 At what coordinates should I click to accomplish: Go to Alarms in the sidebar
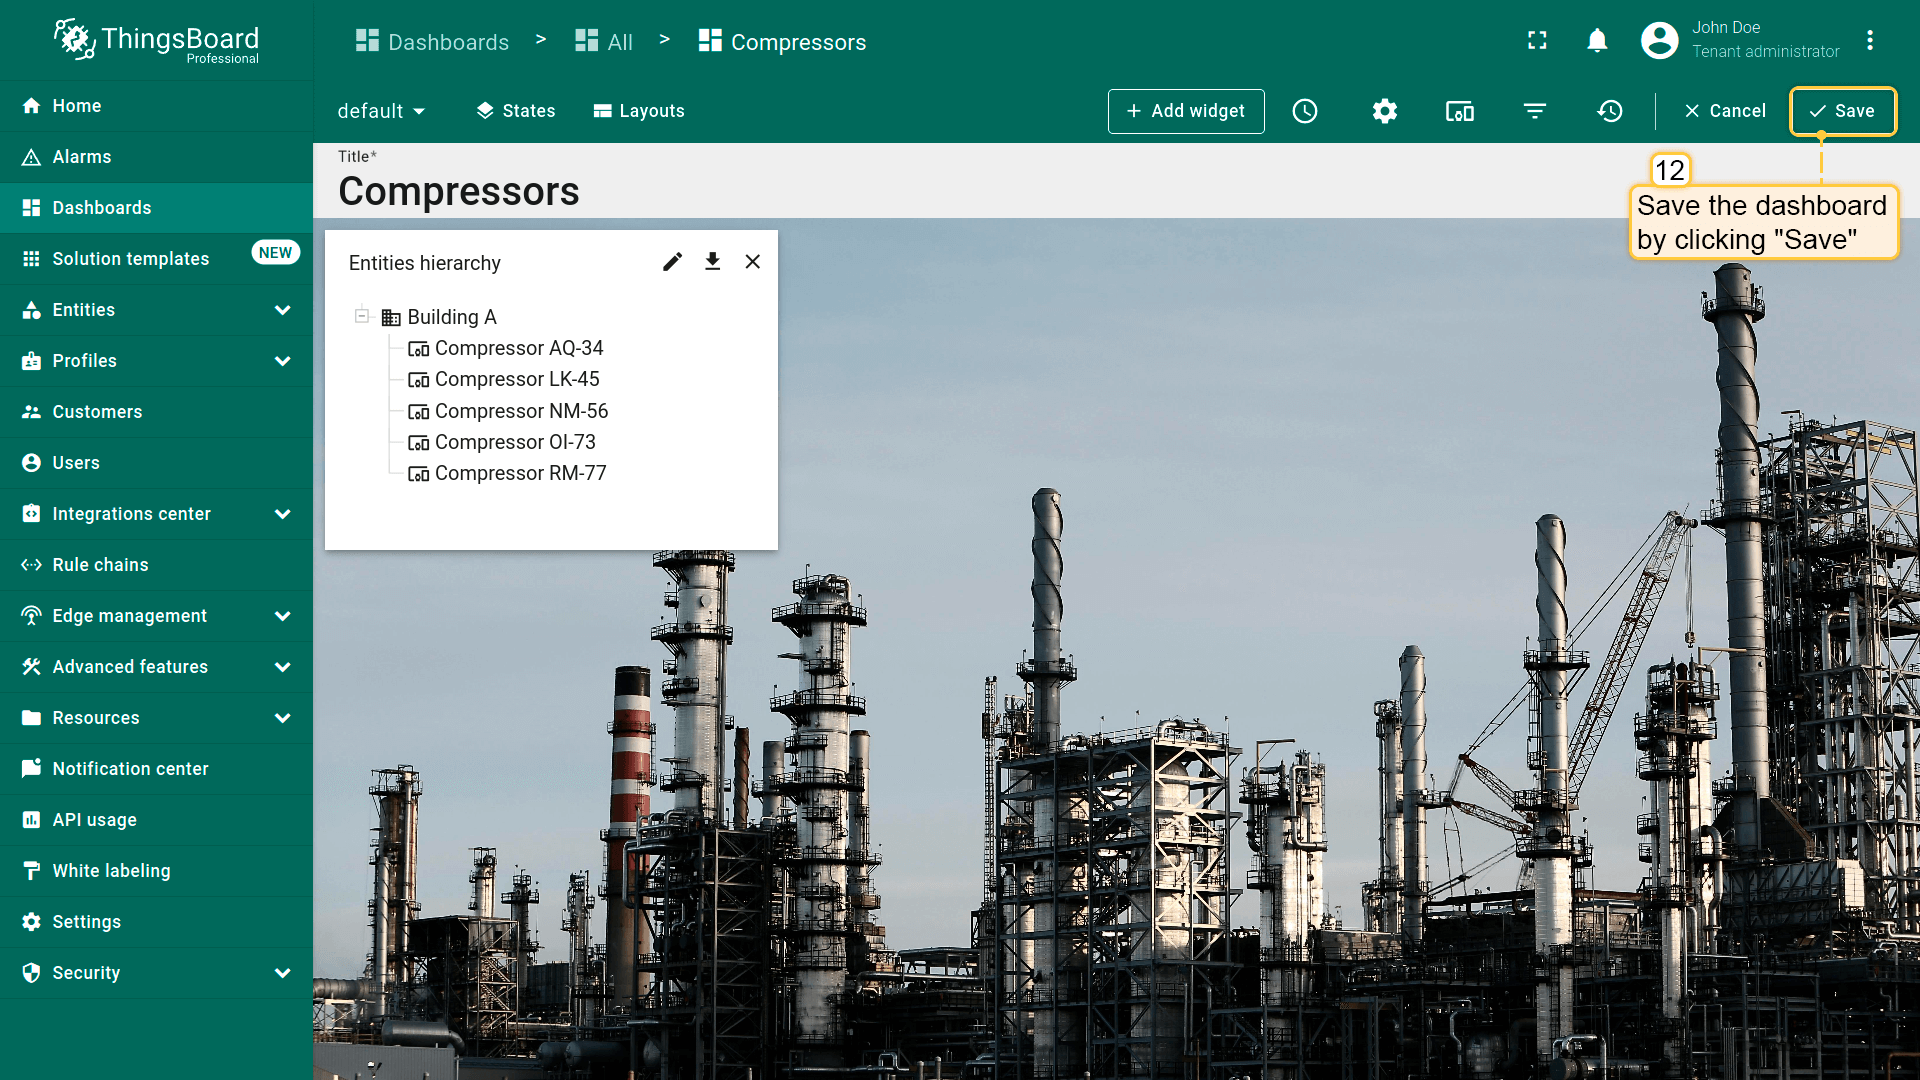[82, 157]
